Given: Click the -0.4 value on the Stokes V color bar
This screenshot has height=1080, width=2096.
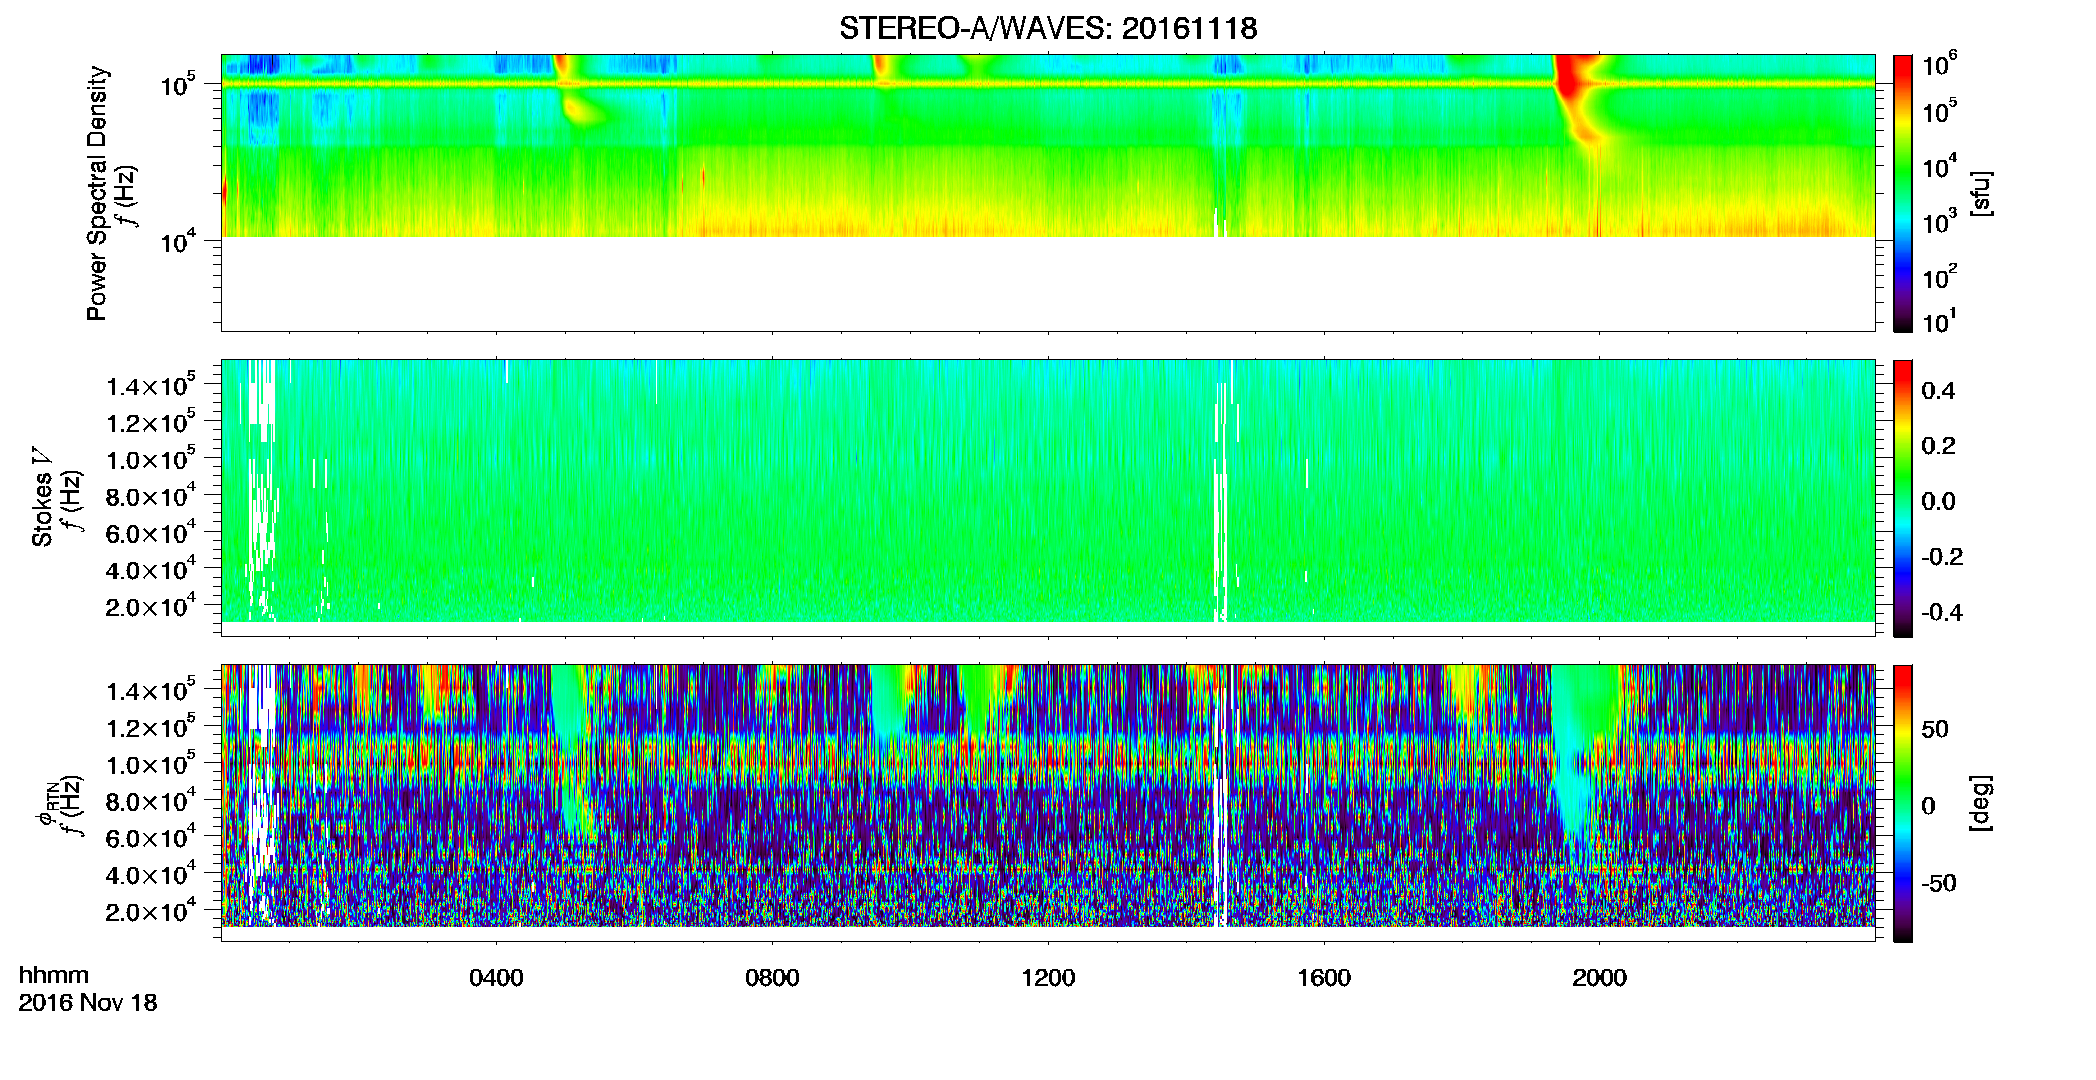Looking at the screenshot, I should (x=1942, y=613).
